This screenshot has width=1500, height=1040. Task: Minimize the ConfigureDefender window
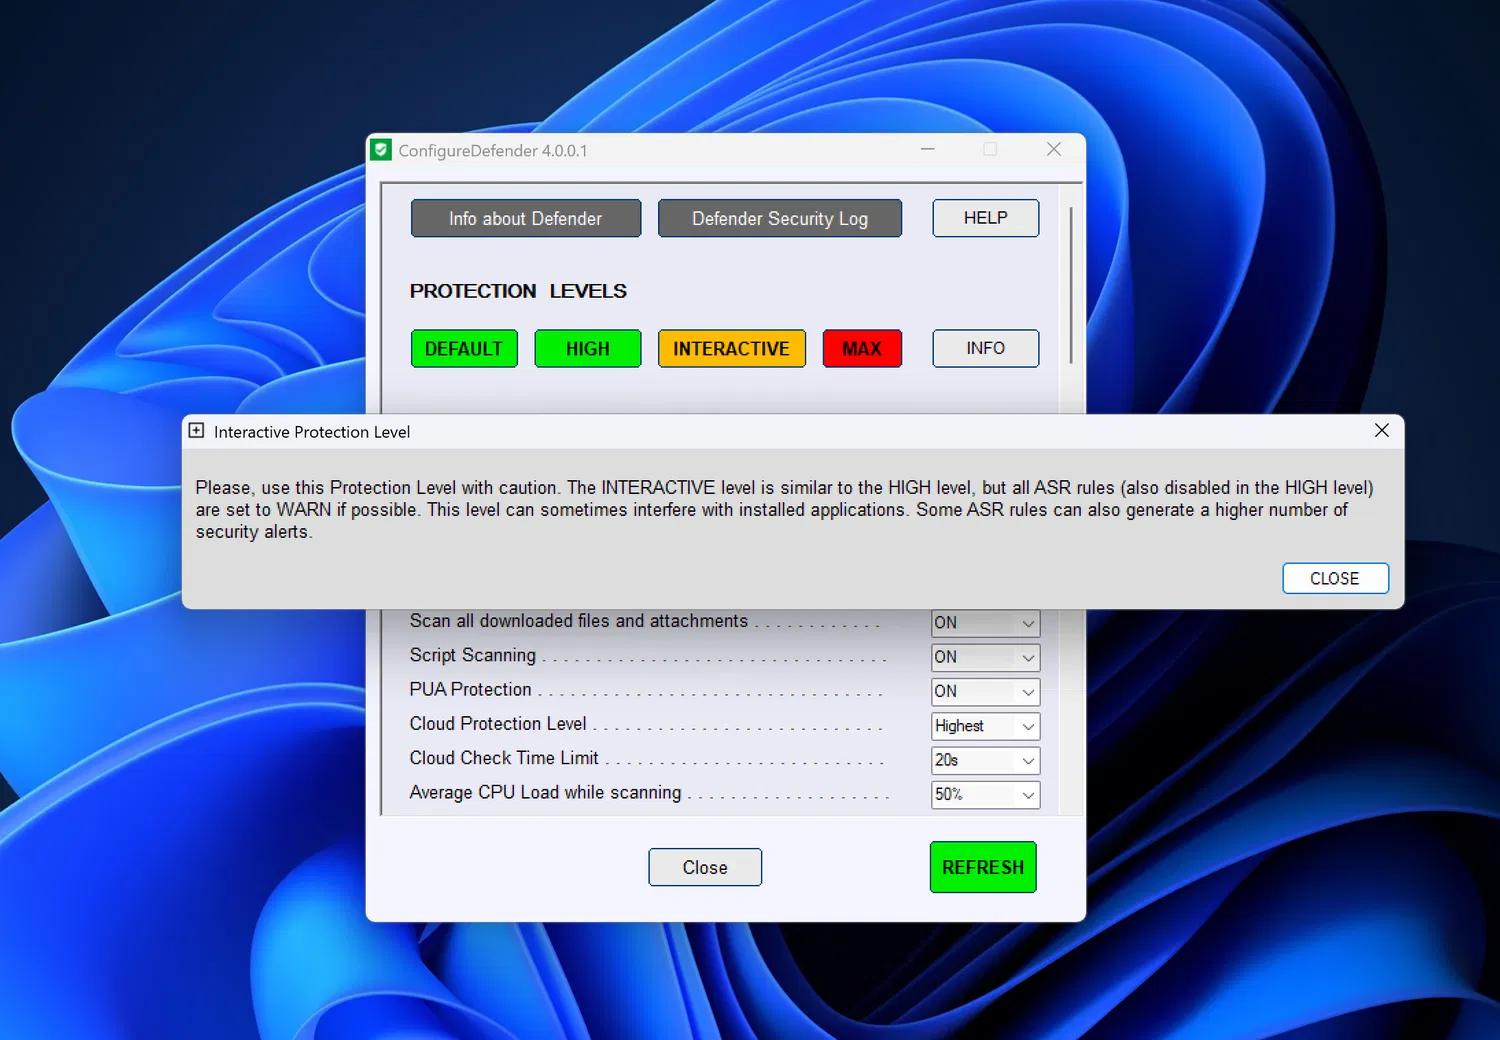coord(928,149)
